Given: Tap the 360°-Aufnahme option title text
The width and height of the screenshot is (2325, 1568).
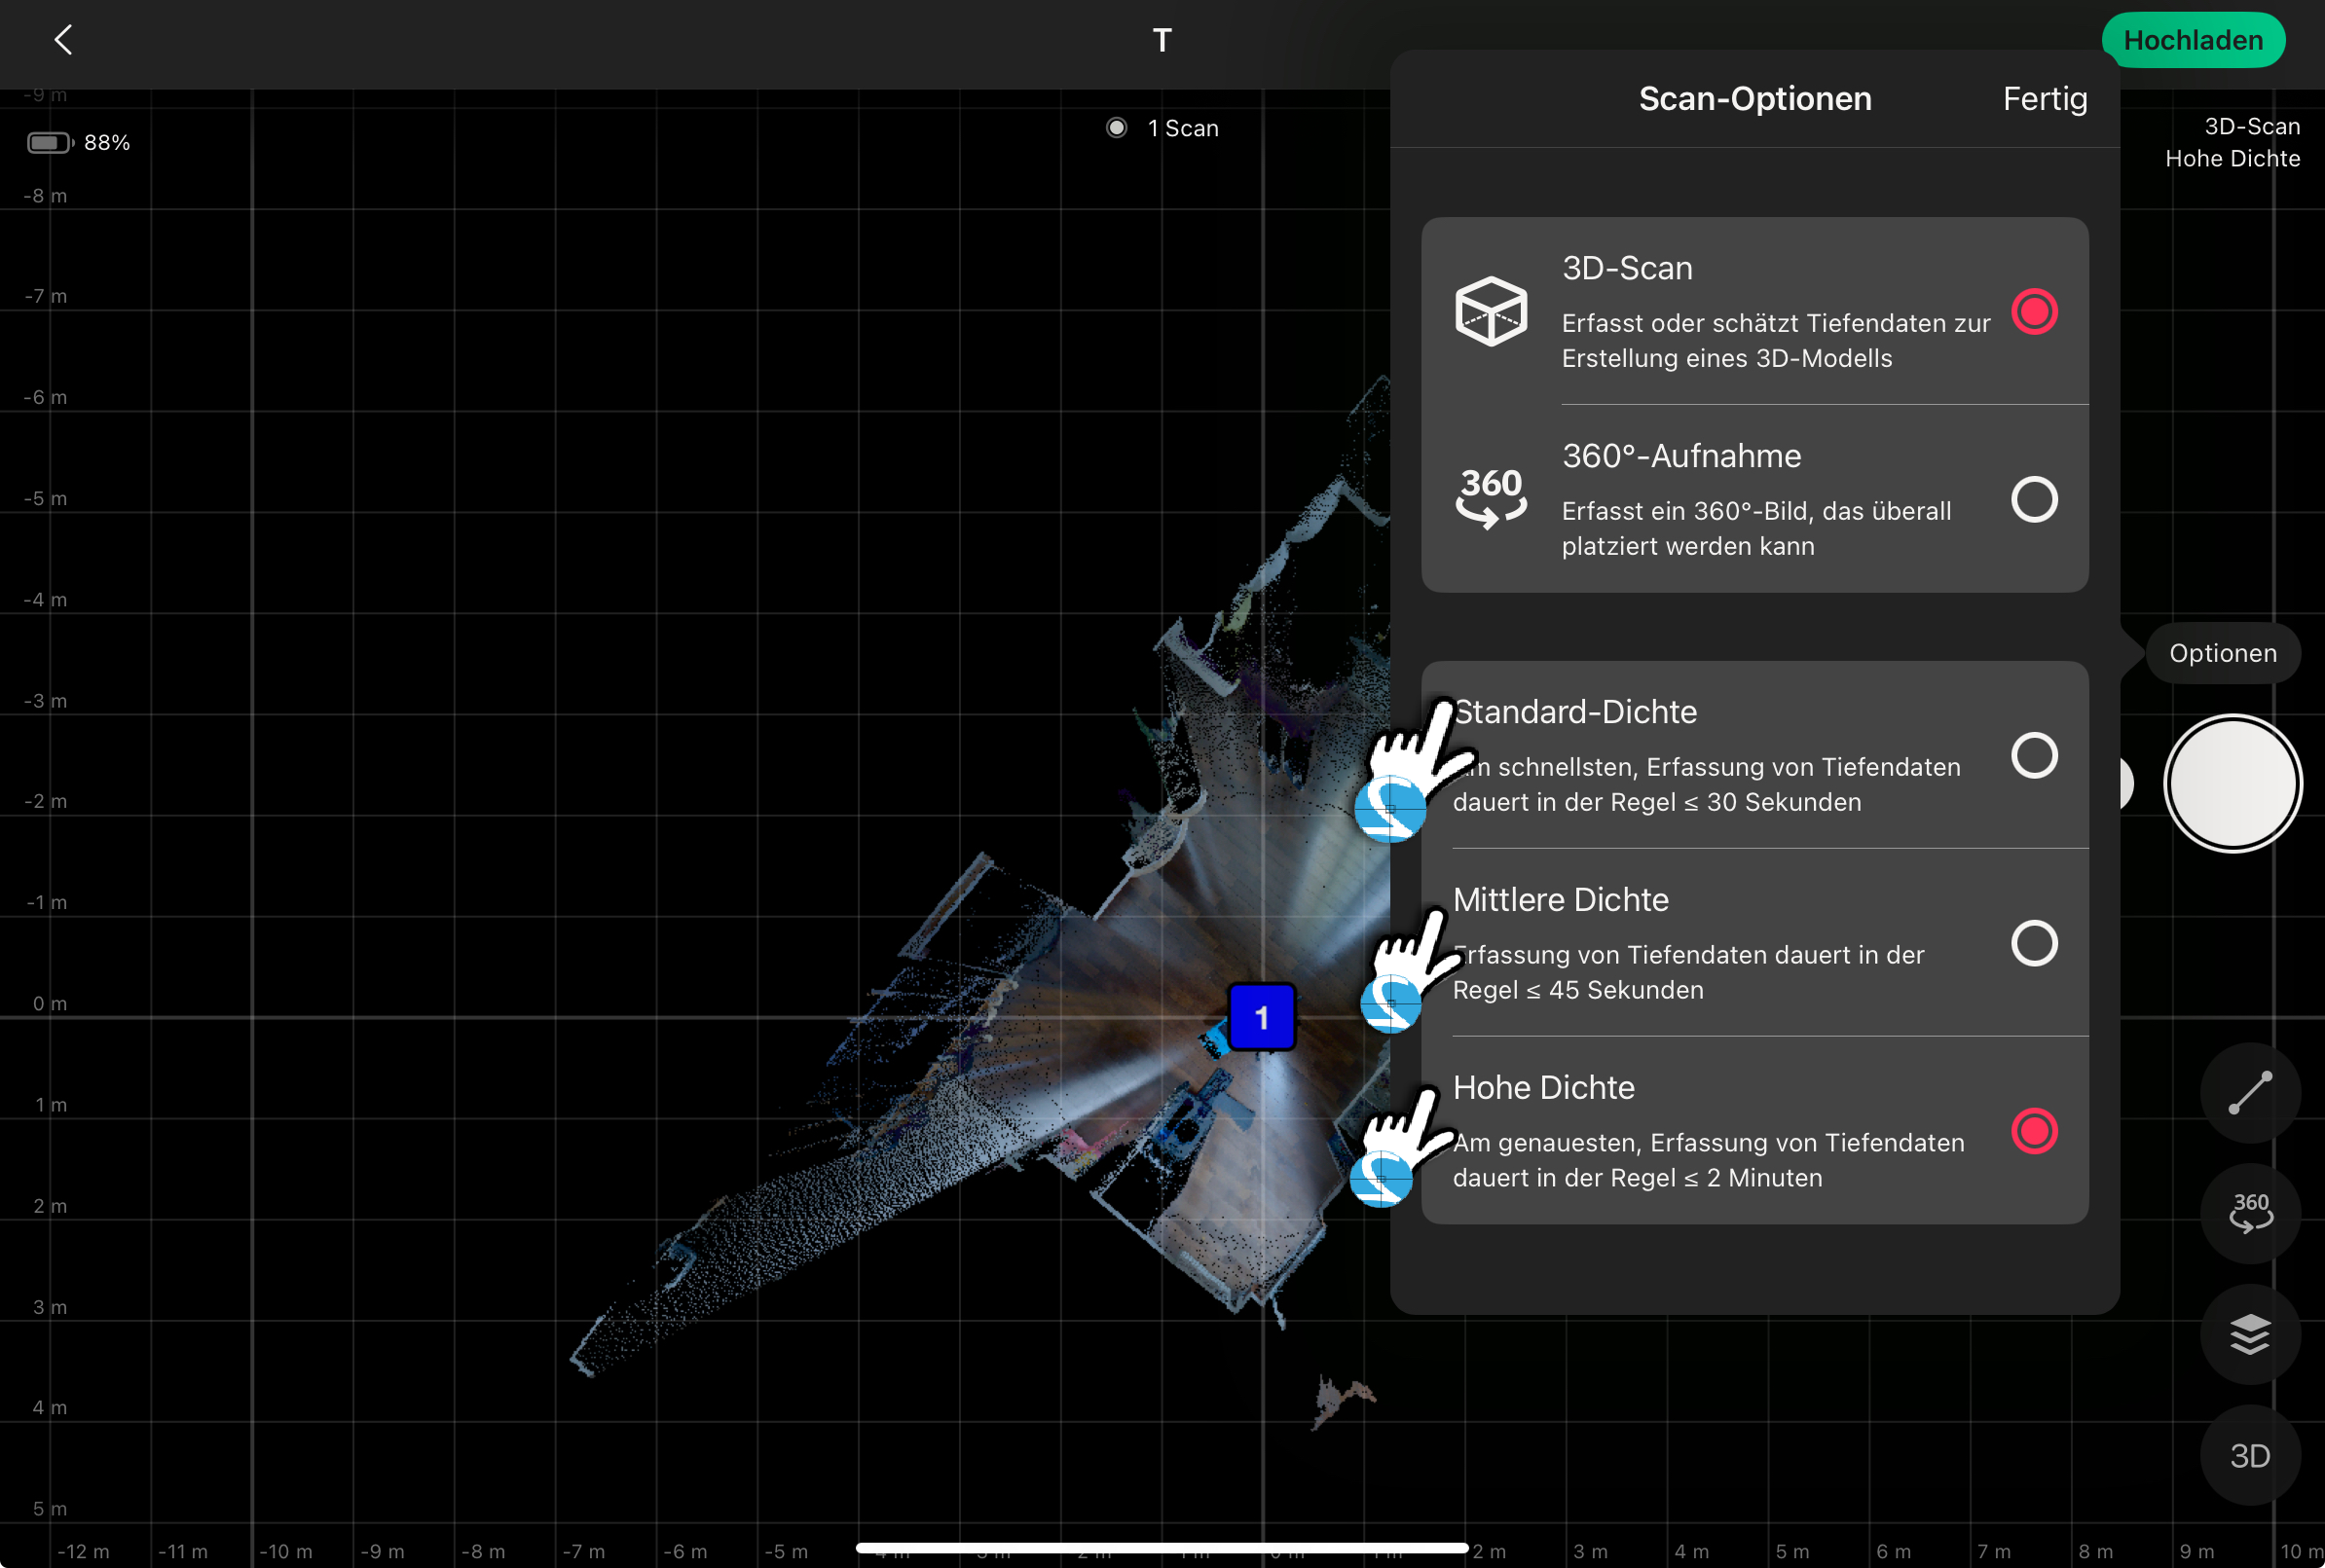Looking at the screenshot, I should (x=1681, y=456).
